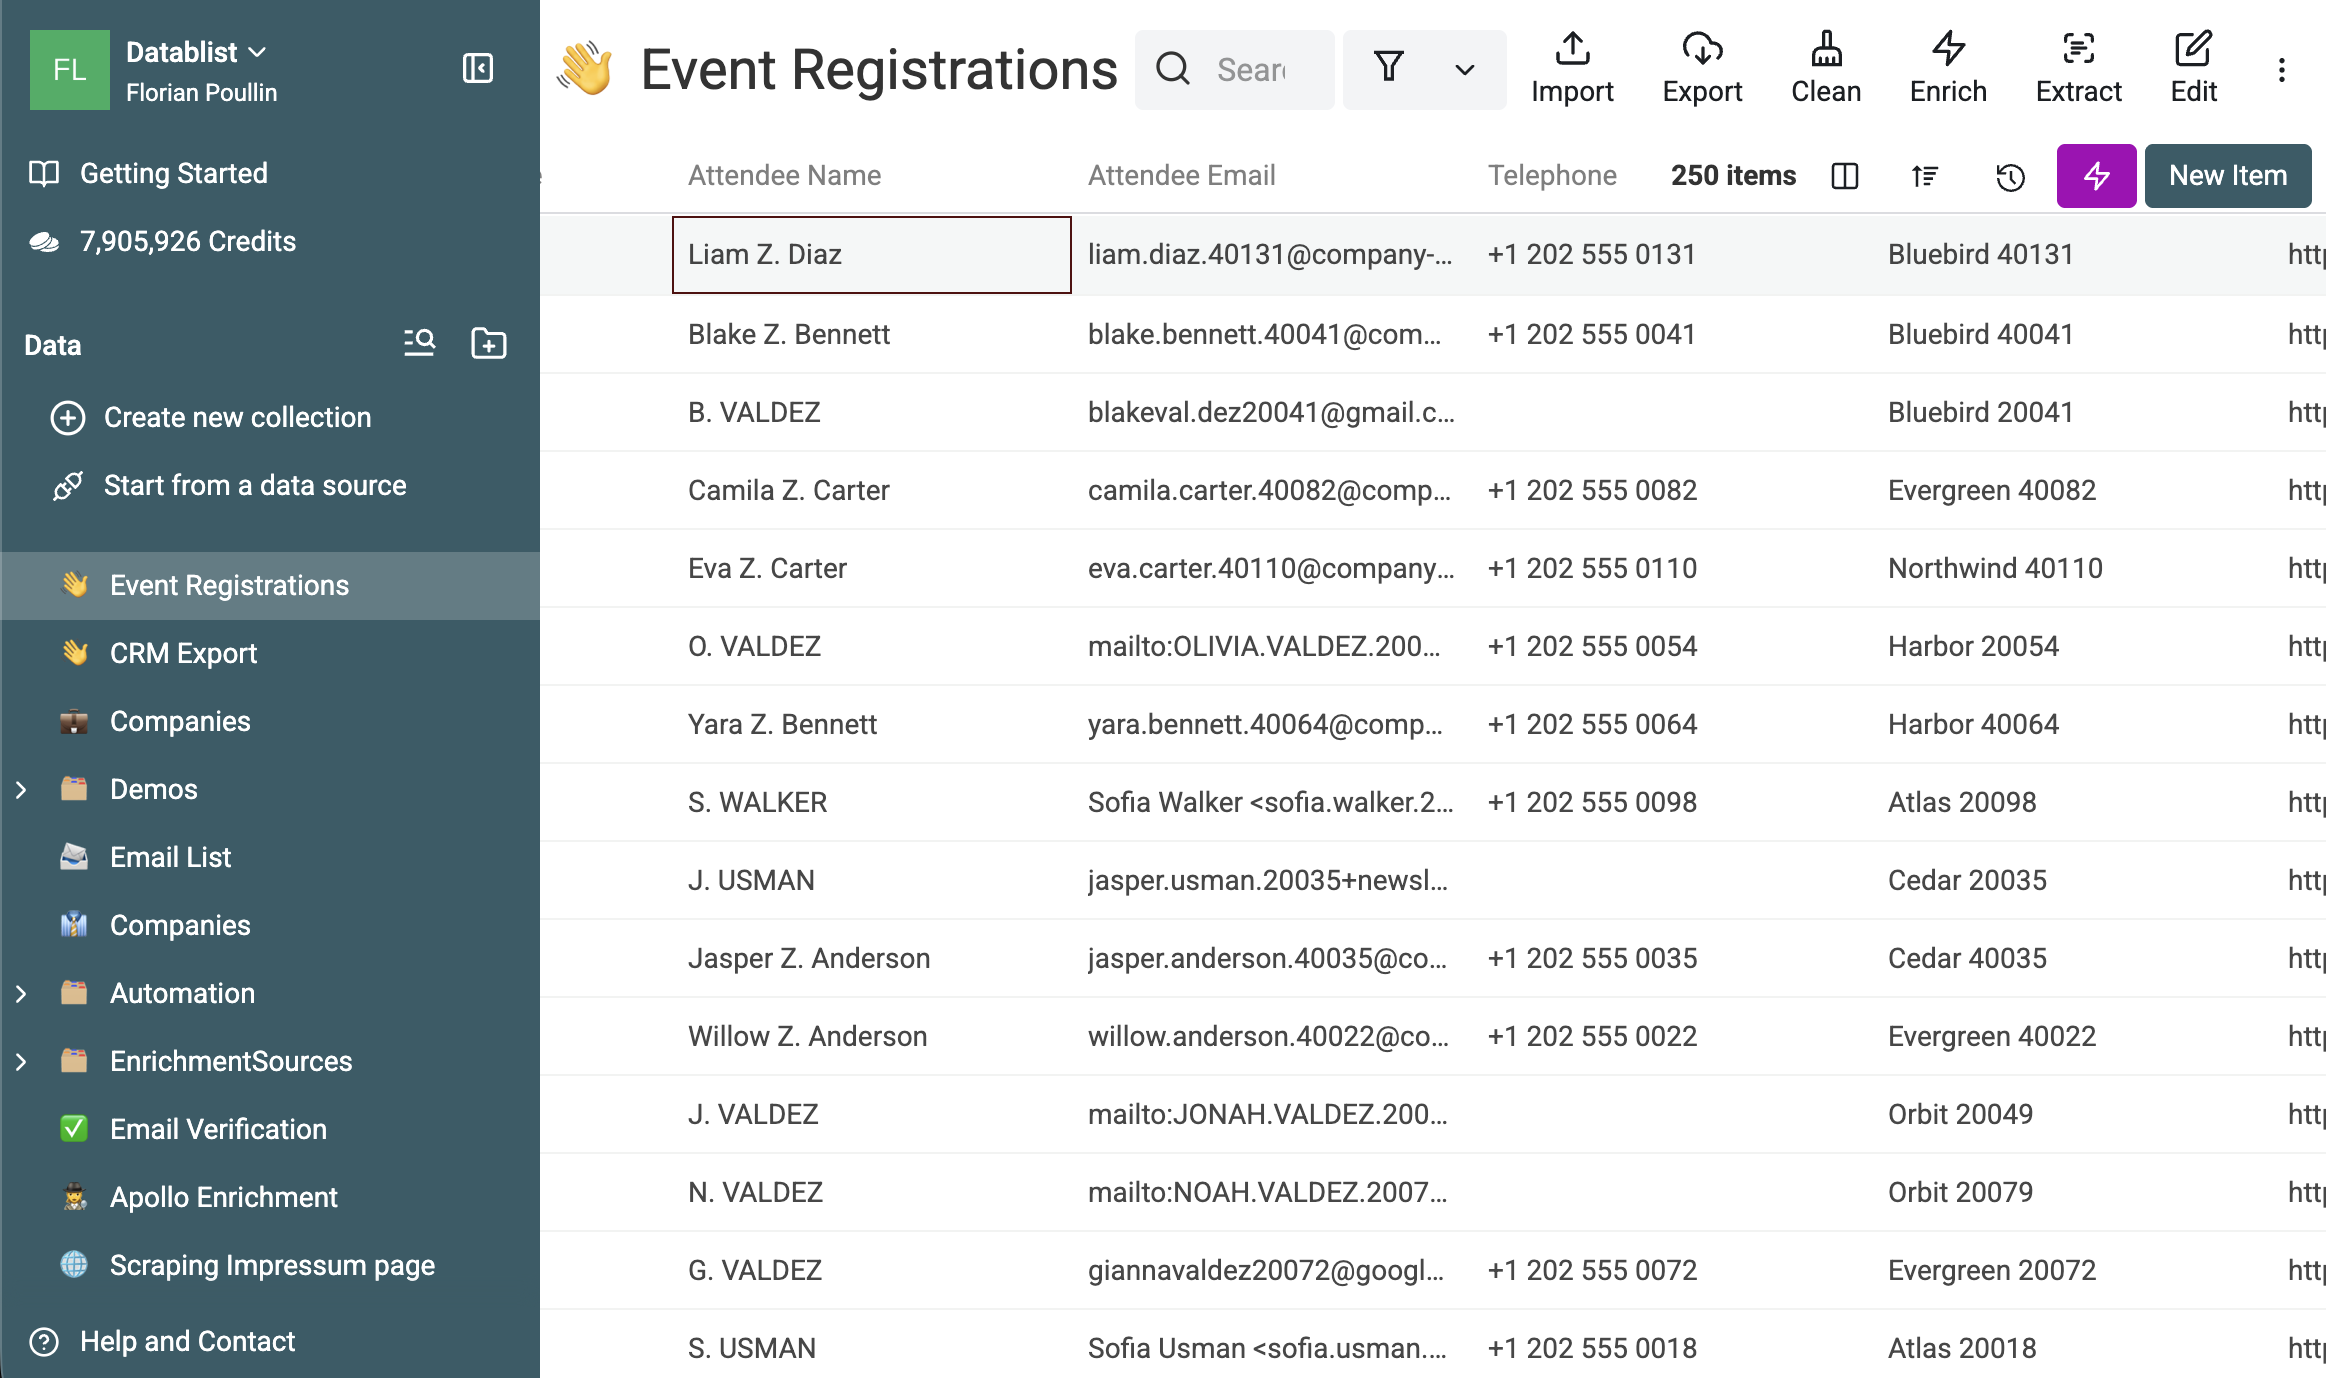Start from a data source
The width and height of the screenshot is (2326, 1378).
coord(256,485)
